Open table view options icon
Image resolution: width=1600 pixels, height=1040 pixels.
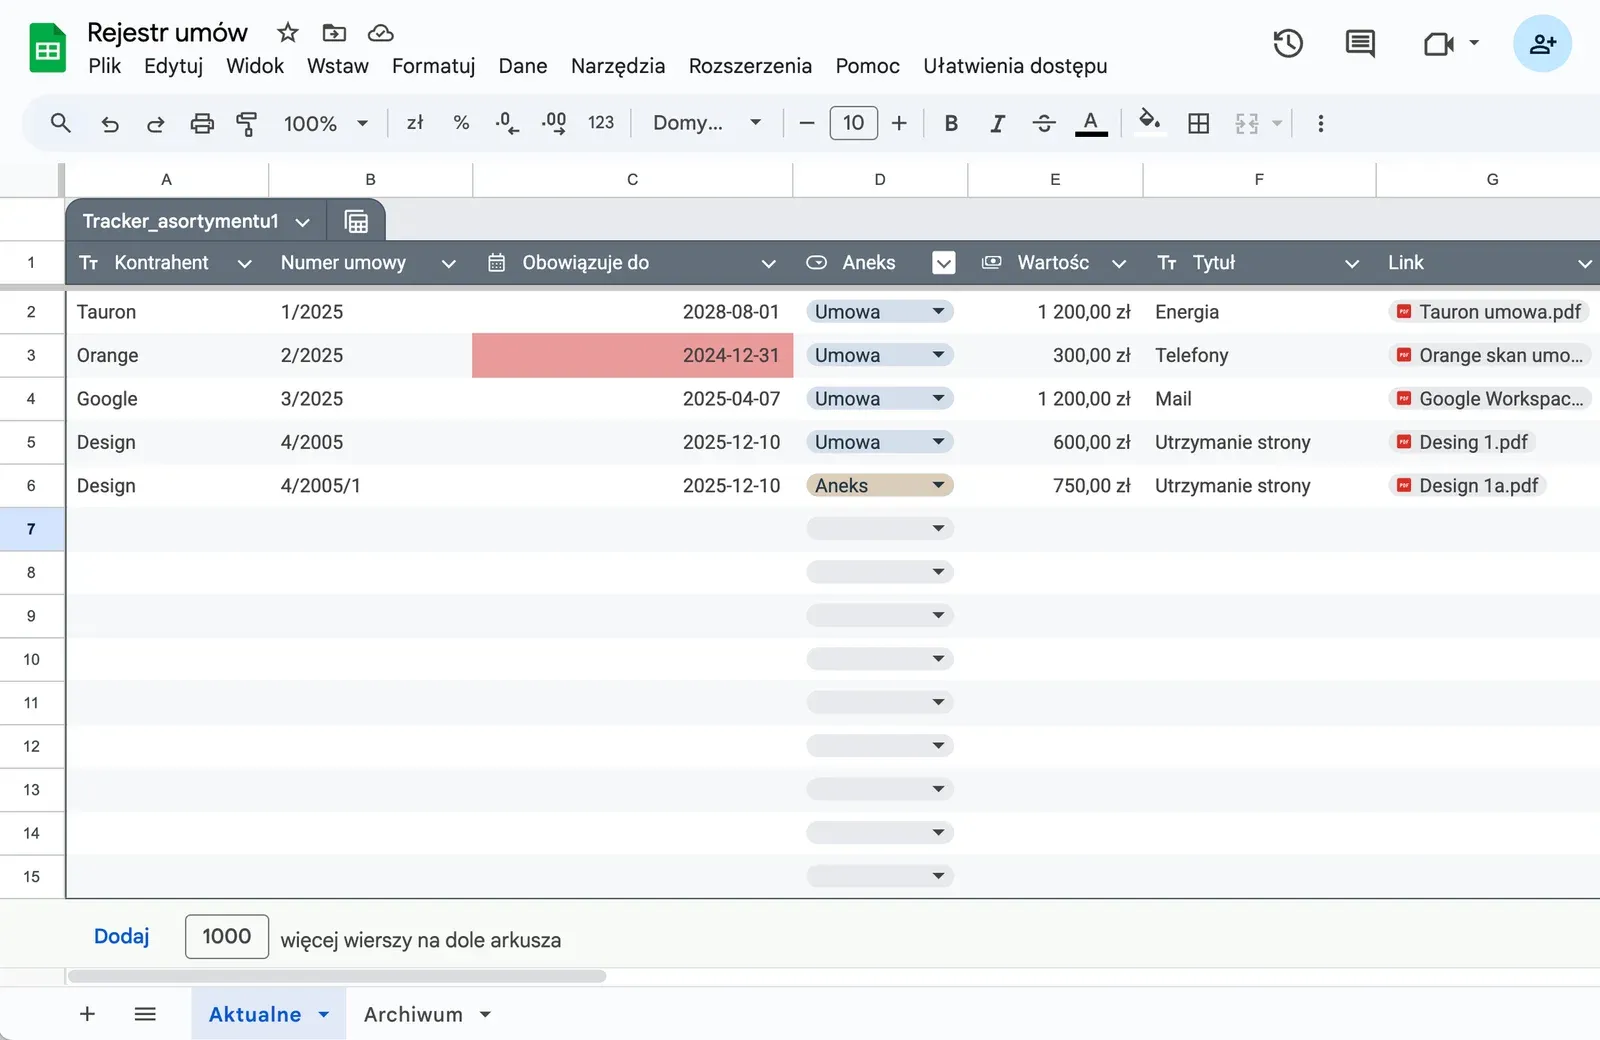357,221
